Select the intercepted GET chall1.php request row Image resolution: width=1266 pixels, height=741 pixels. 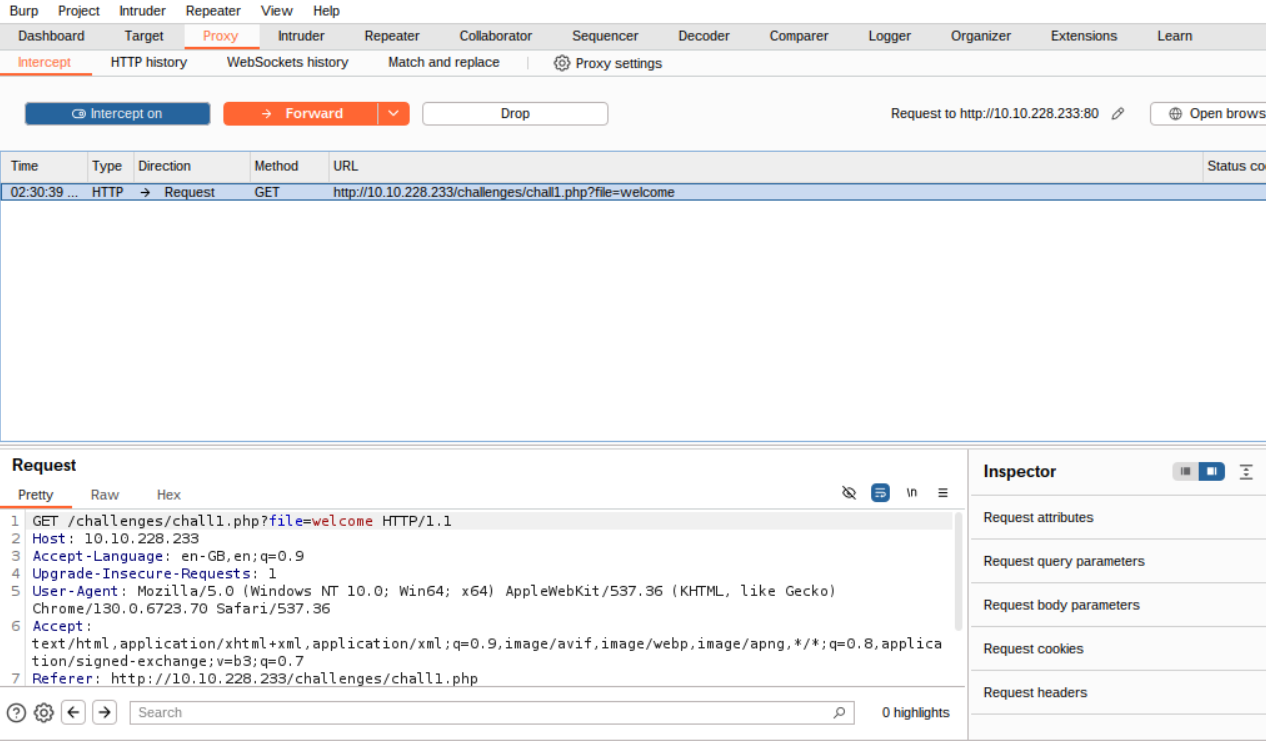[633, 192]
